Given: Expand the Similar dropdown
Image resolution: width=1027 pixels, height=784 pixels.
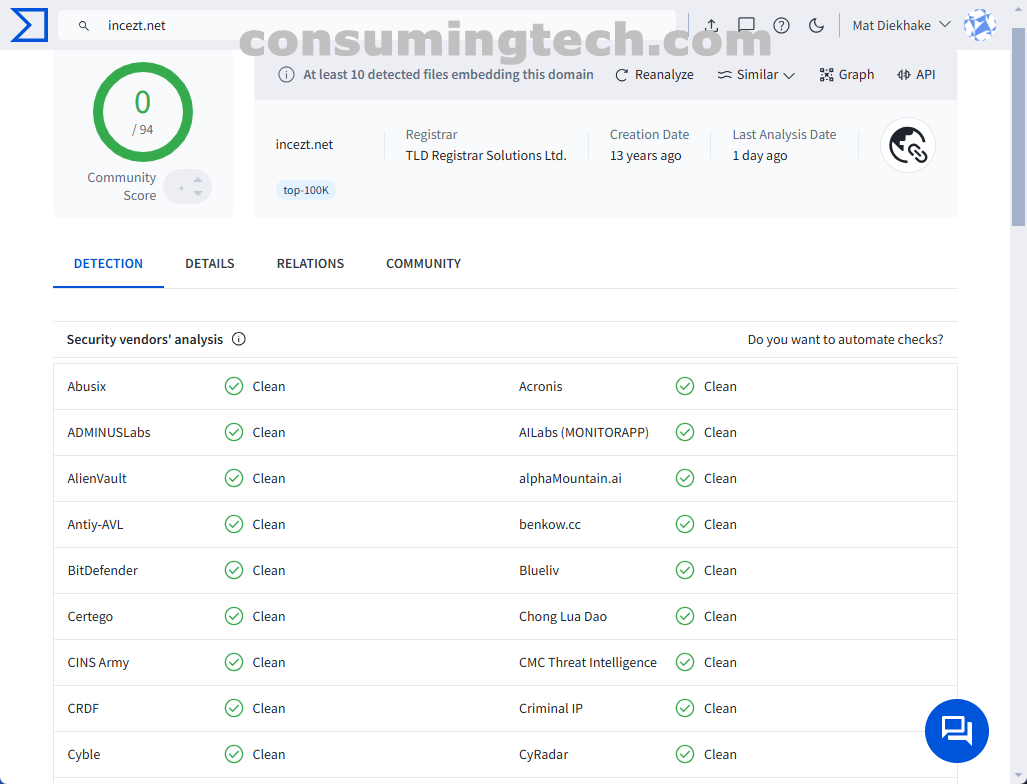Looking at the screenshot, I should (756, 75).
